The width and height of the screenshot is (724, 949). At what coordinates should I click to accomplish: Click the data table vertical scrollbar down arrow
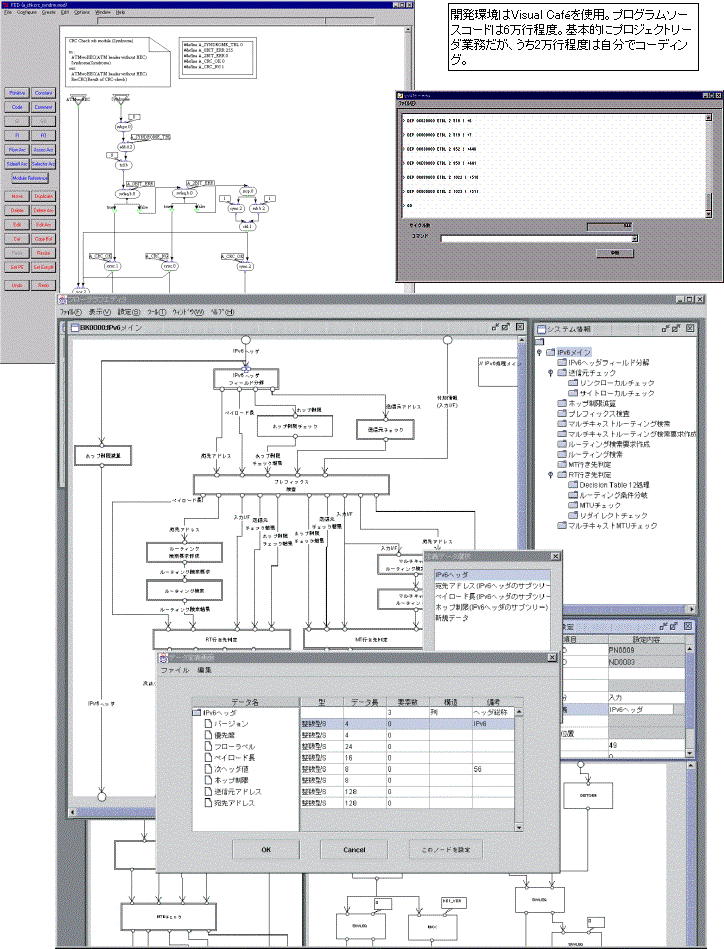[519, 827]
